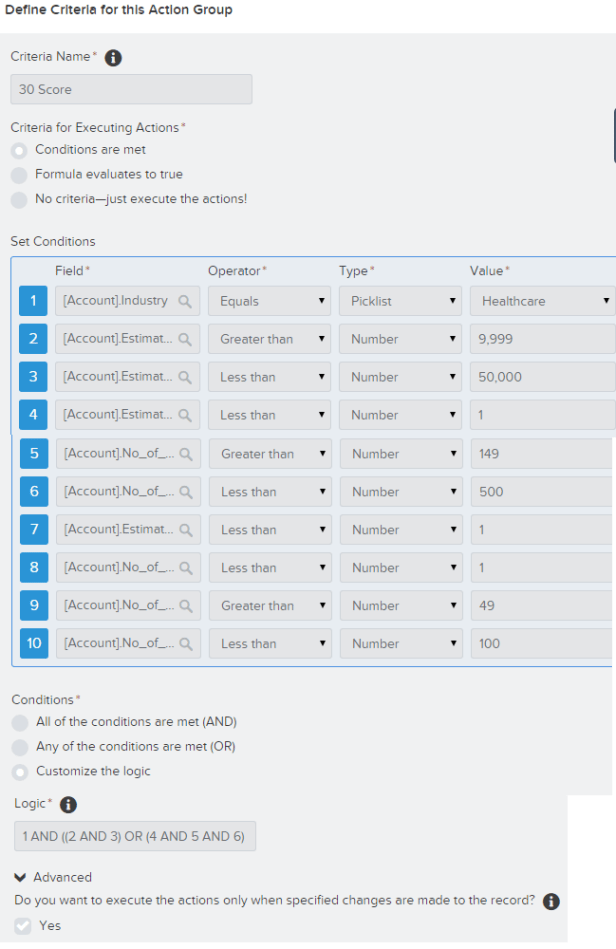Open row 6 'Less than' operator dropdown
Viewport: 616px width, 949px height.
[x=270, y=492]
